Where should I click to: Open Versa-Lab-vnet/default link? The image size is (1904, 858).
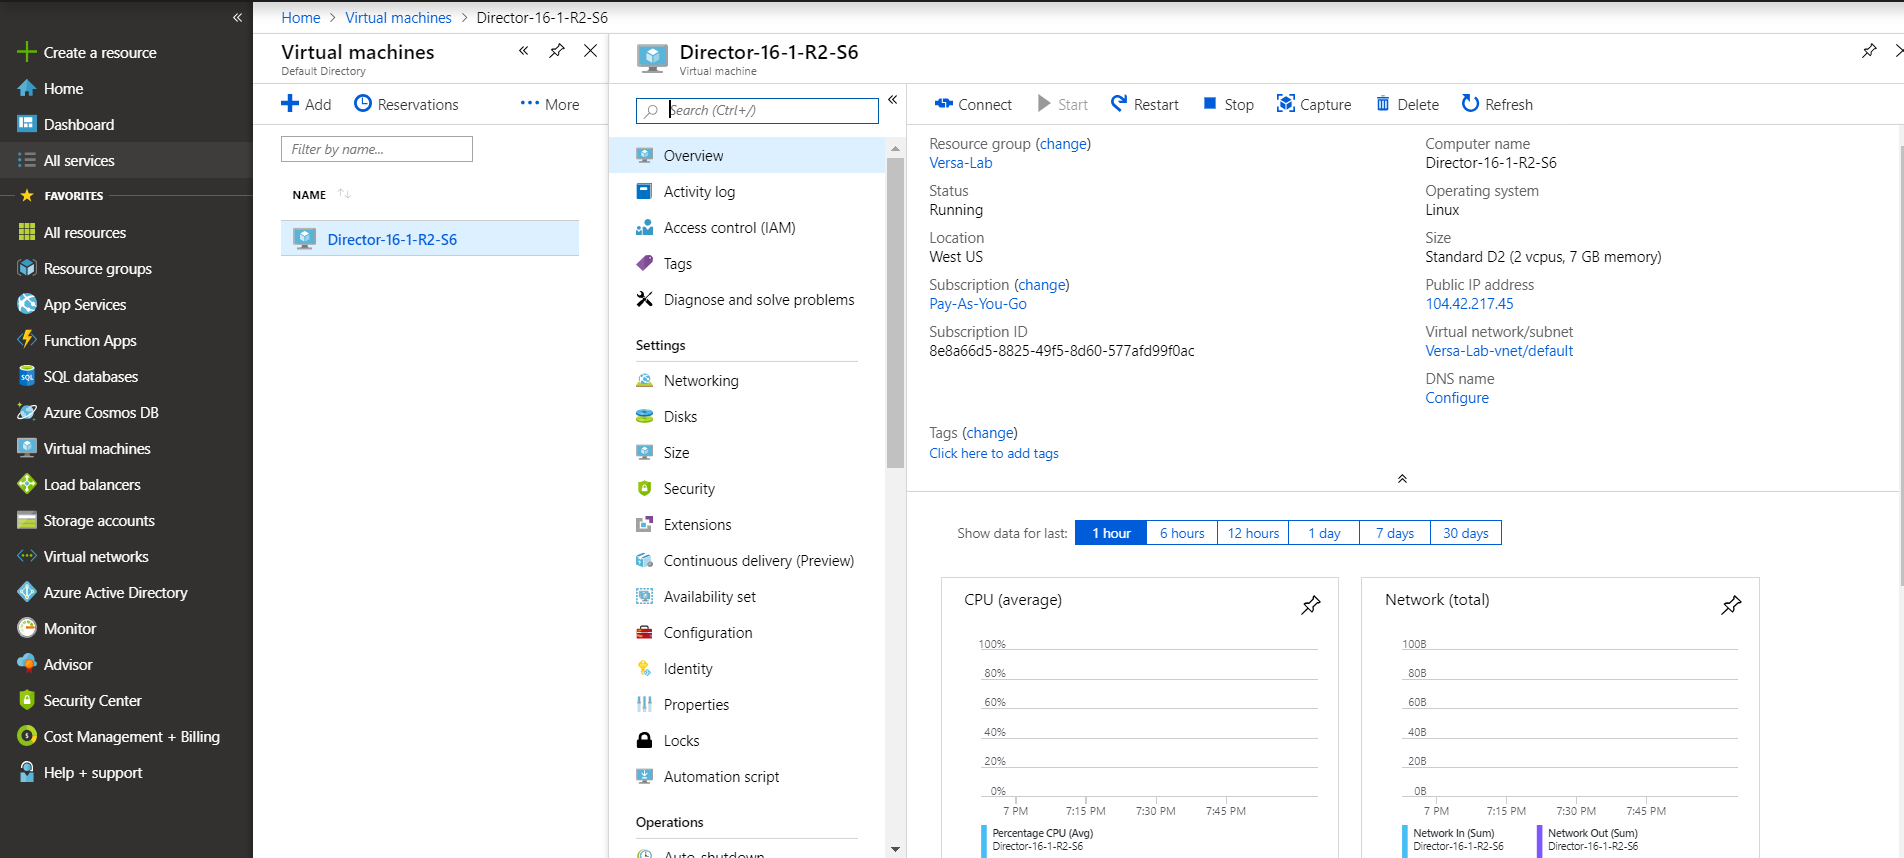[x=1499, y=351]
